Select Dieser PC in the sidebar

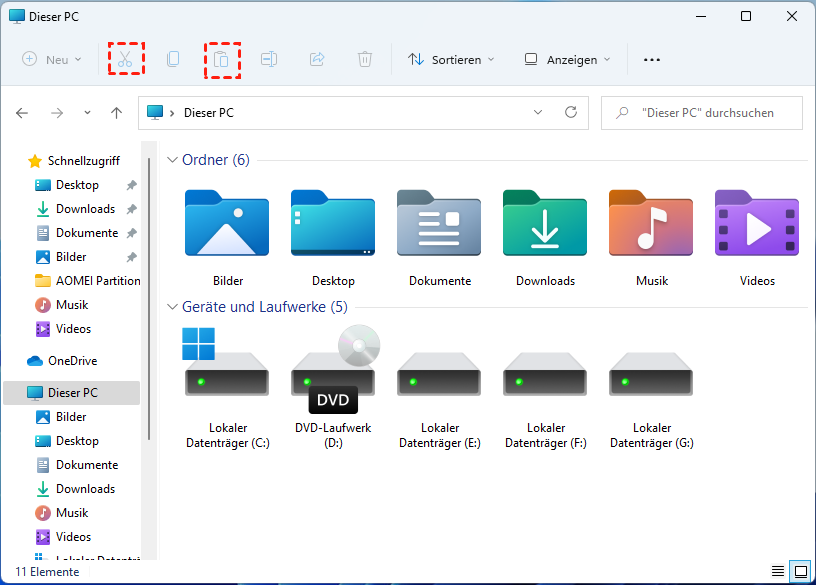(72, 392)
